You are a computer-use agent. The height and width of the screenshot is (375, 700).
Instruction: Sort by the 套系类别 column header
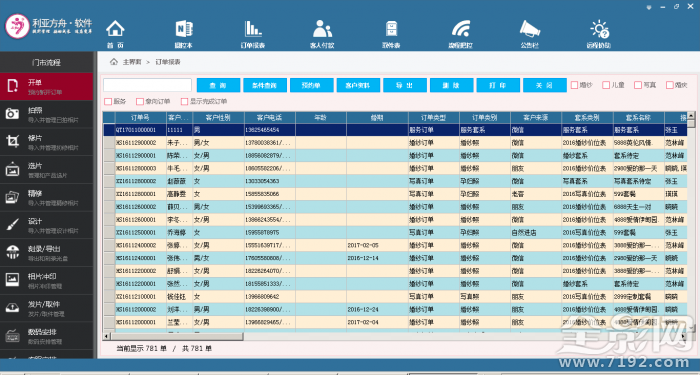pyautogui.click(x=587, y=118)
